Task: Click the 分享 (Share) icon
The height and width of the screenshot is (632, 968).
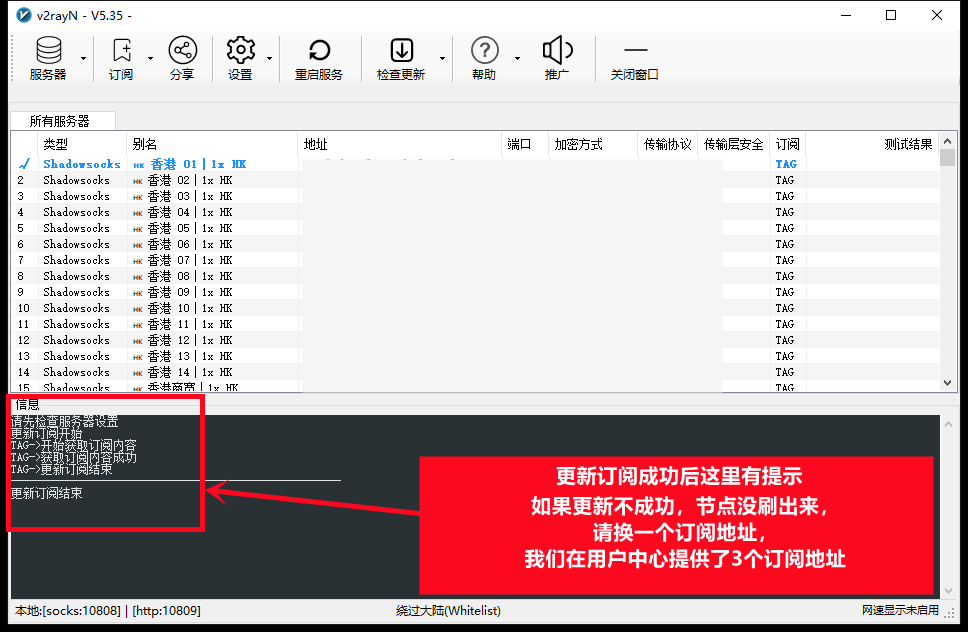Action: coord(182,51)
